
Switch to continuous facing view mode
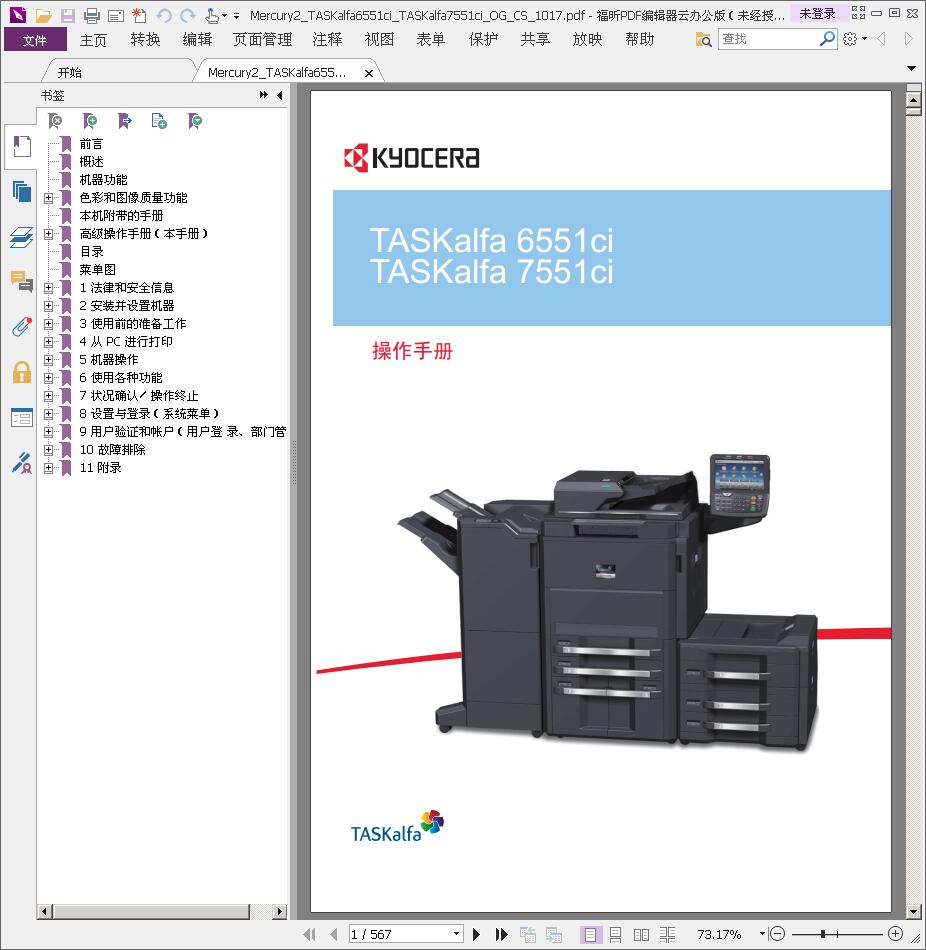667,935
